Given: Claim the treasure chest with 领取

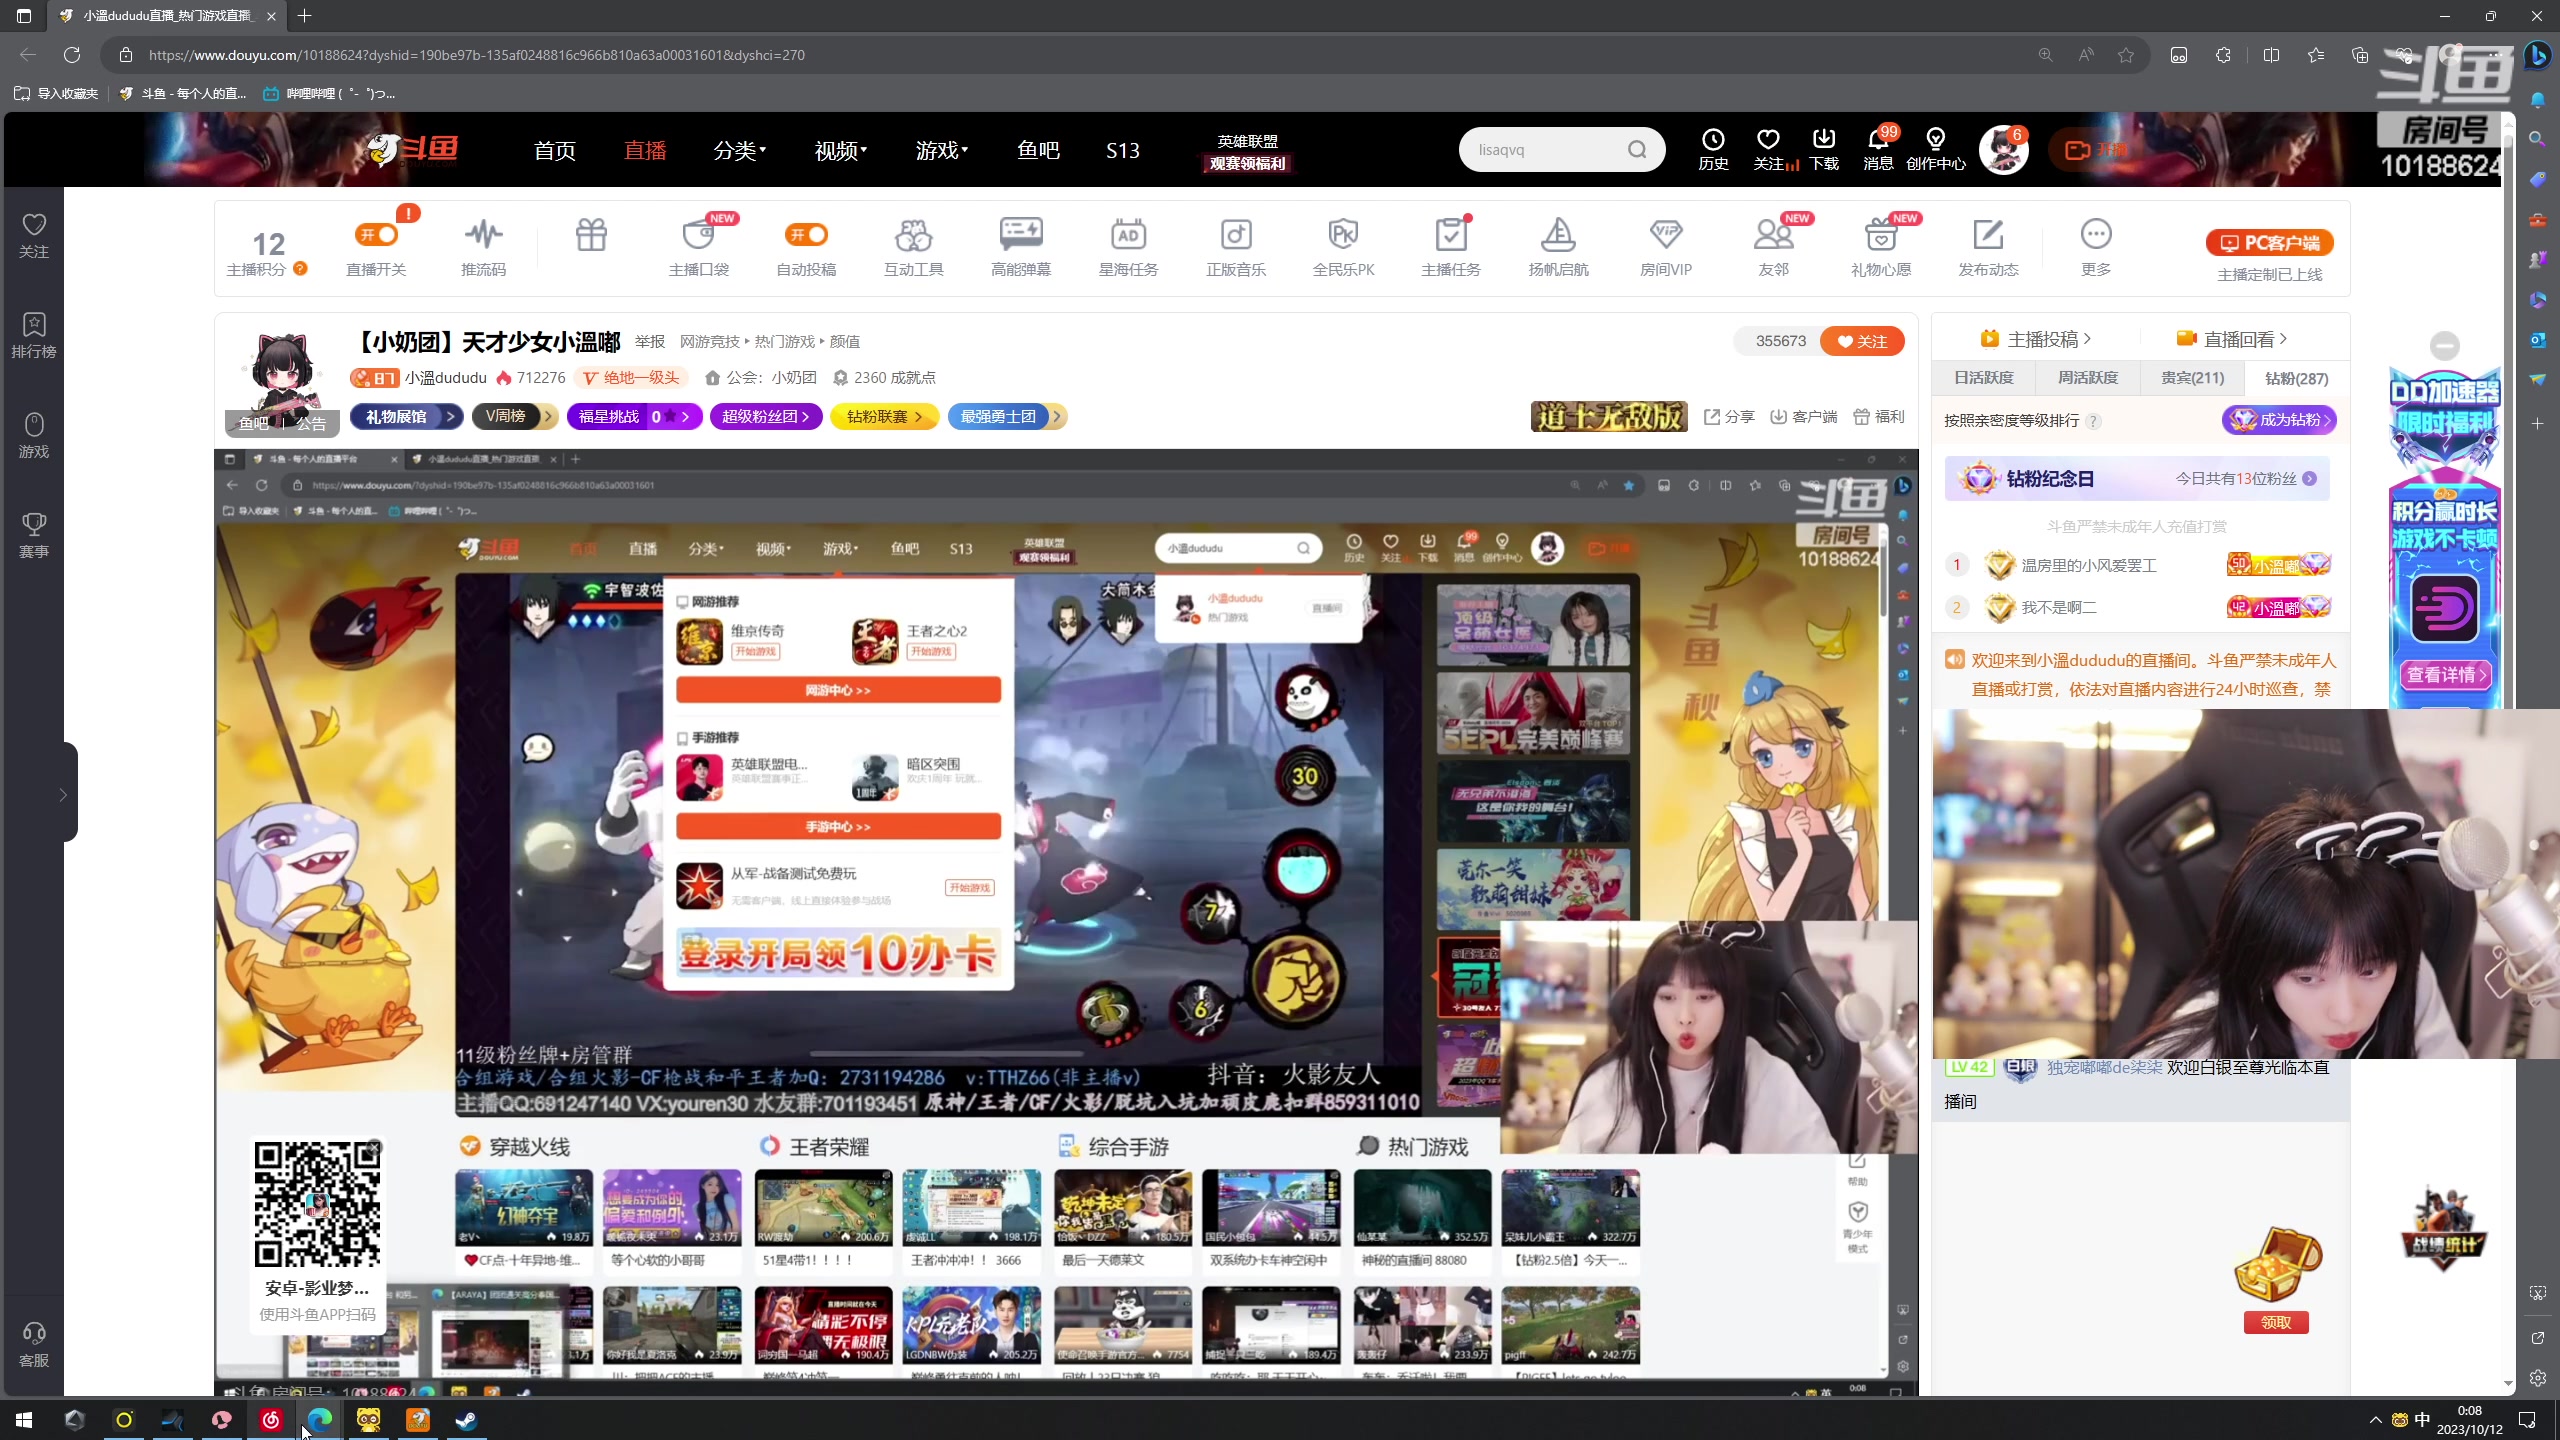Looking at the screenshot, I should click(2276, 1322).
